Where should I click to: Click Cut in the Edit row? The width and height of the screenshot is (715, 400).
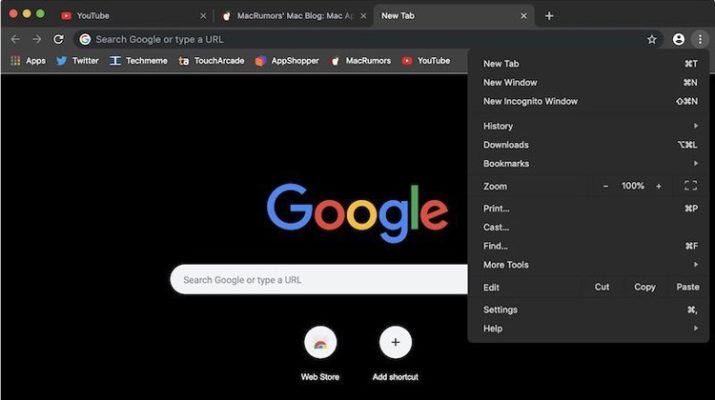coord(602,287)
